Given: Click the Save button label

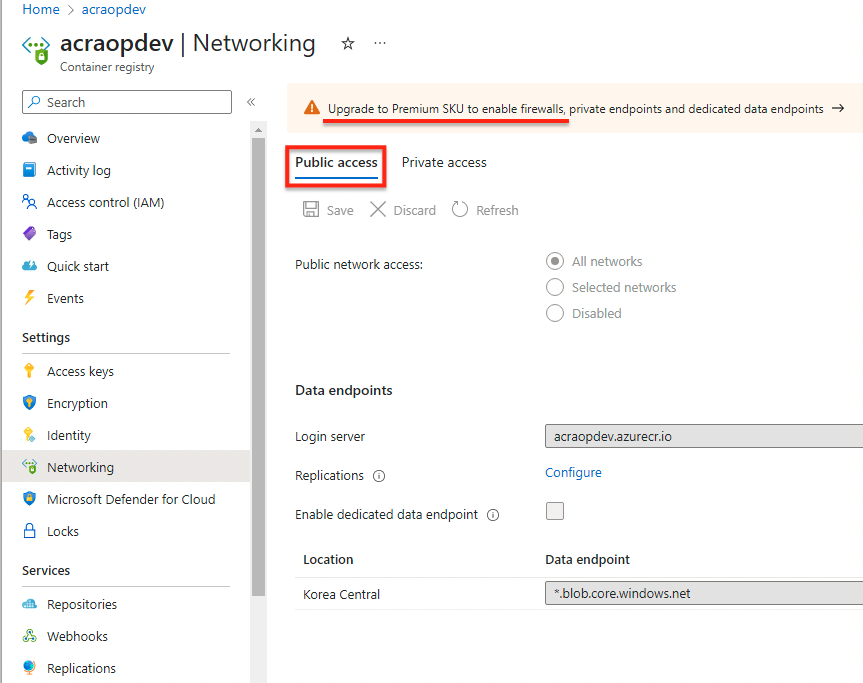Looking at the screenshot, I should click(340, 210).
